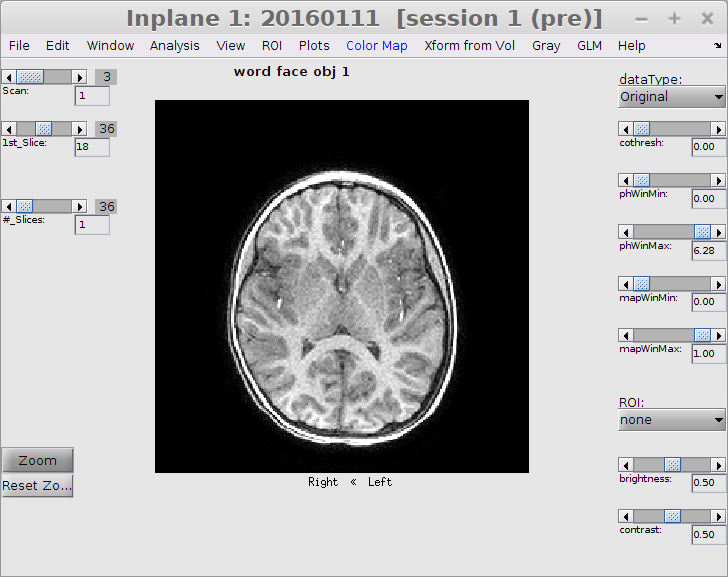Open the ROI selection dropdown
The image size is (728, 577).
pyautogui.click(x=671, y=420)
